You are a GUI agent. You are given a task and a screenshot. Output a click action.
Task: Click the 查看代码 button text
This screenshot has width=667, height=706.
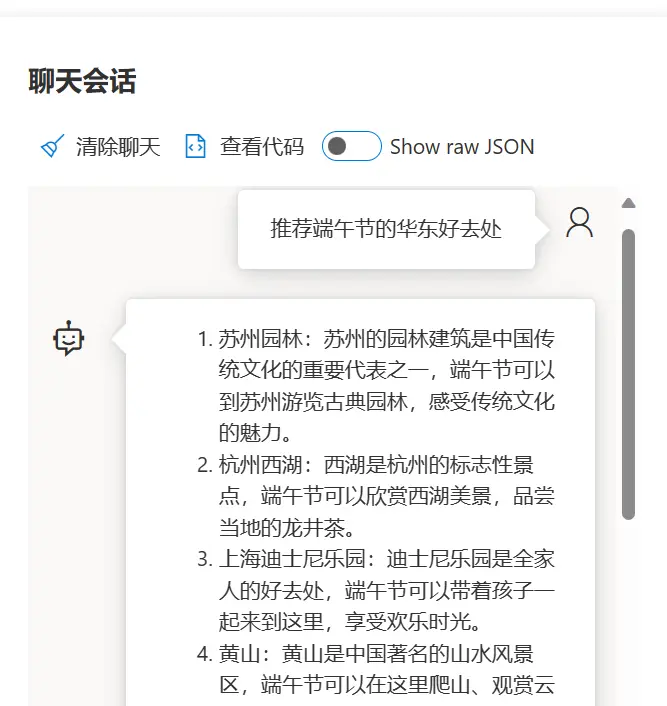tap(262, 147)
